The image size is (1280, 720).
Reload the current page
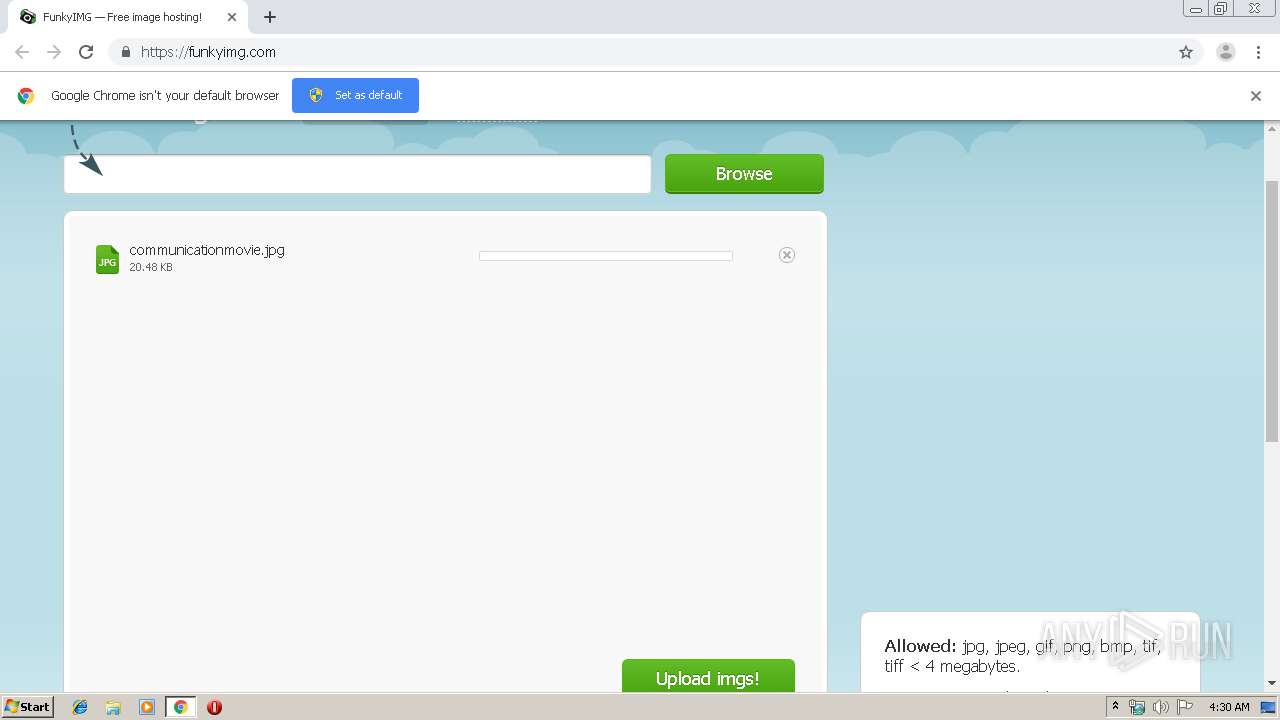(86, 52)
